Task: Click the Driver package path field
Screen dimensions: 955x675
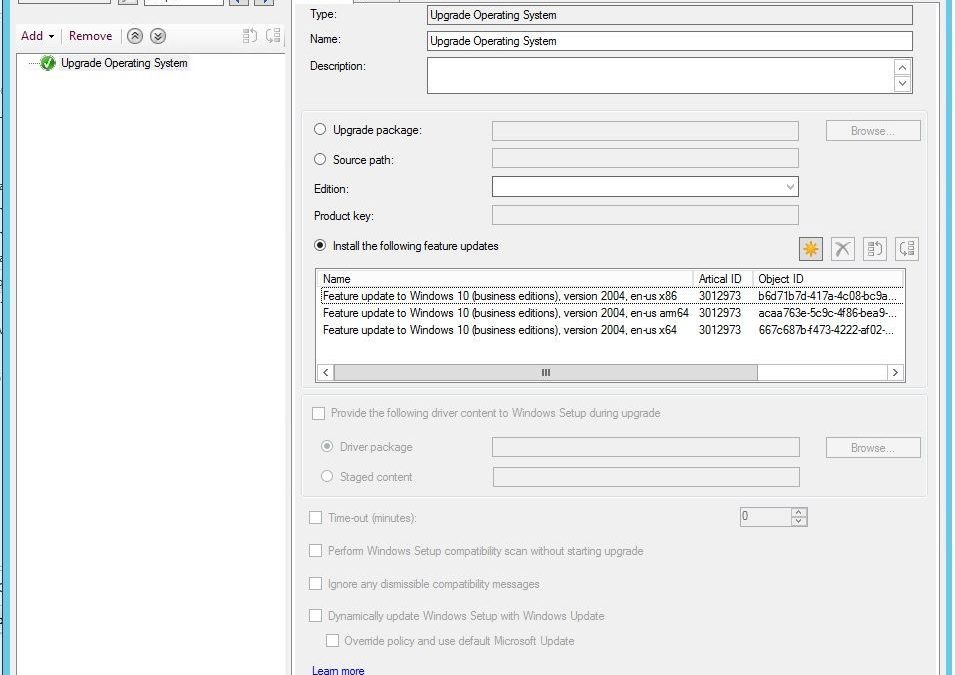Action: [x=646, y=447]
